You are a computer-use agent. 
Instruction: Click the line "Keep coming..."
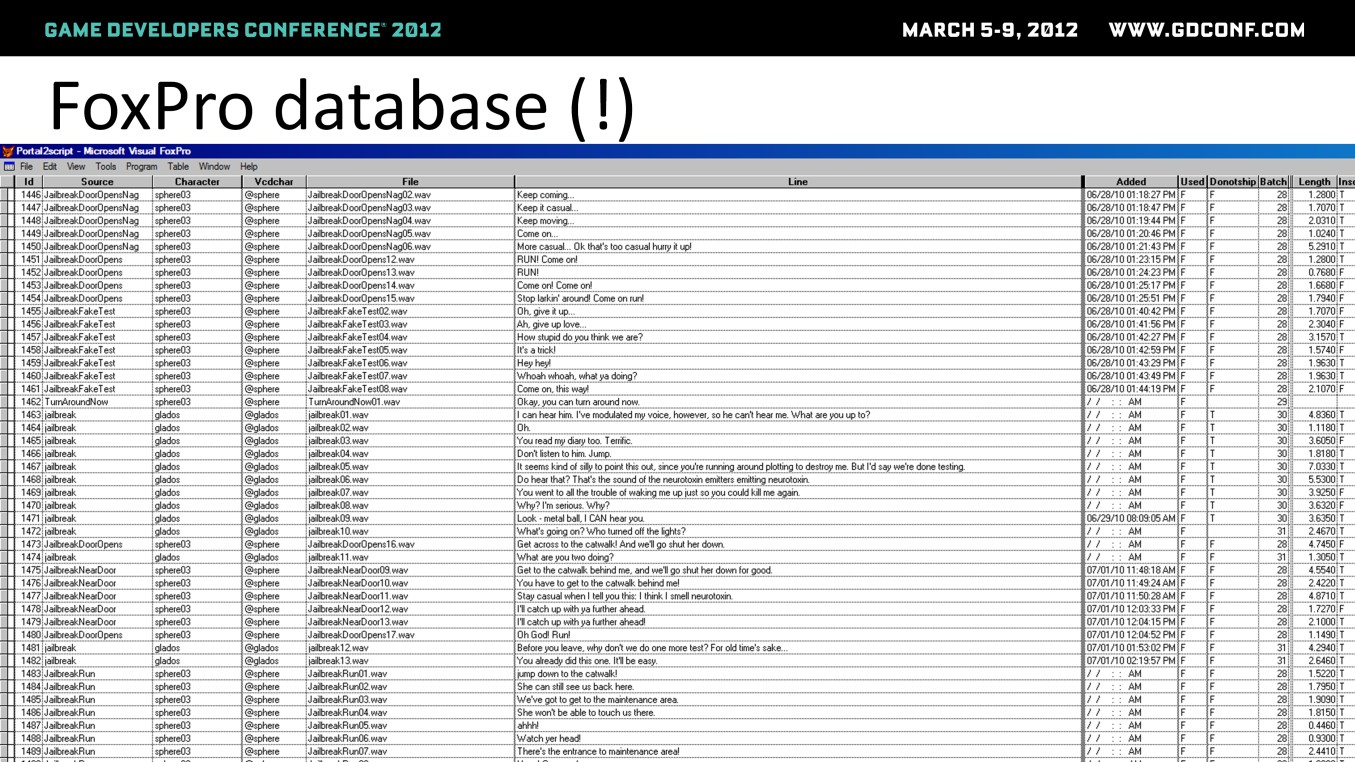(546, 195)
